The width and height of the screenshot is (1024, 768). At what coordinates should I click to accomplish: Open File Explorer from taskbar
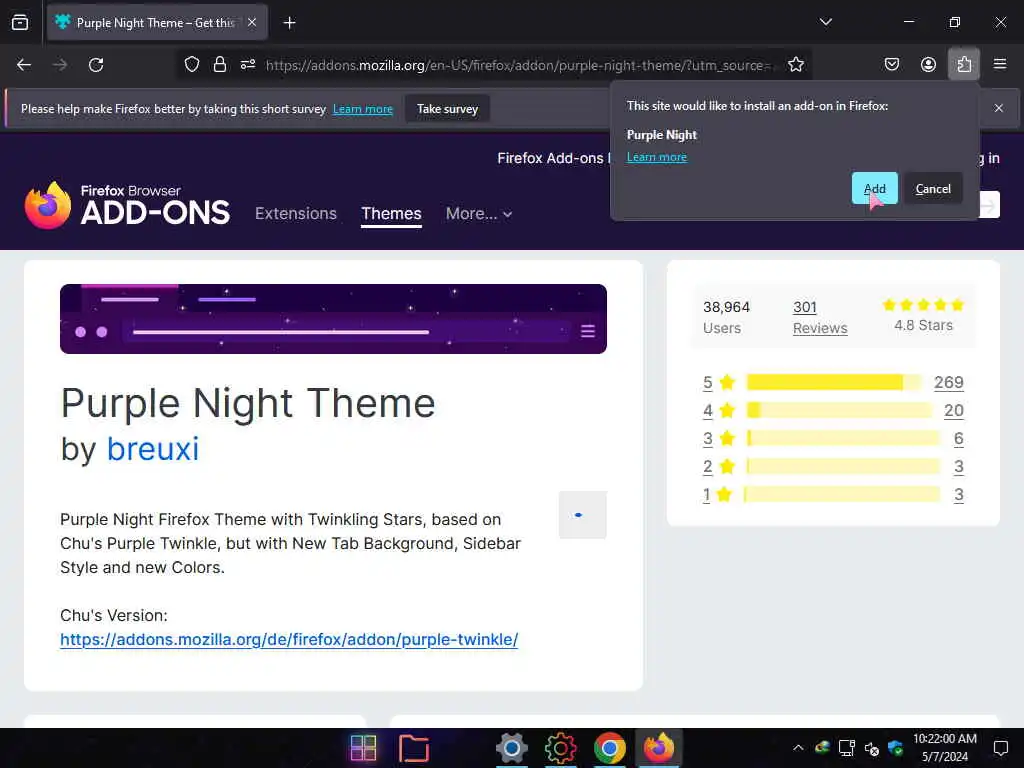(413, 748)
